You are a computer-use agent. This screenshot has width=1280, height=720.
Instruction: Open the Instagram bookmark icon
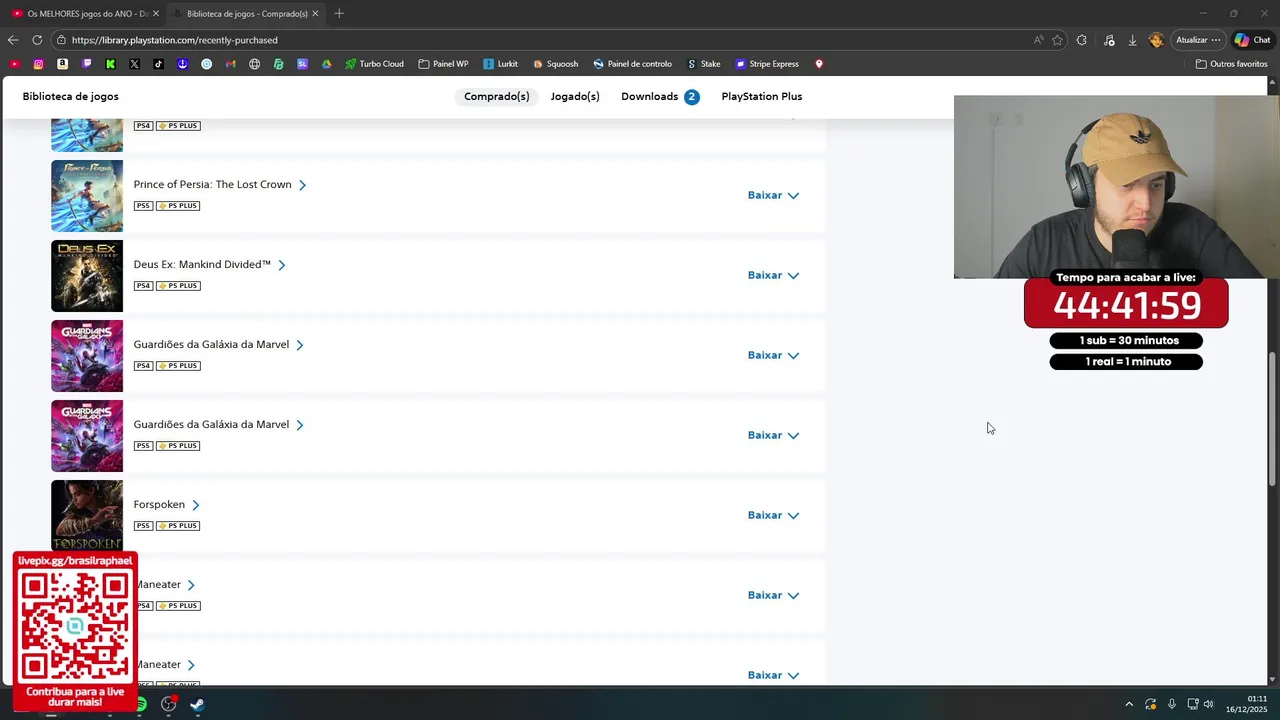coord(38,64)
